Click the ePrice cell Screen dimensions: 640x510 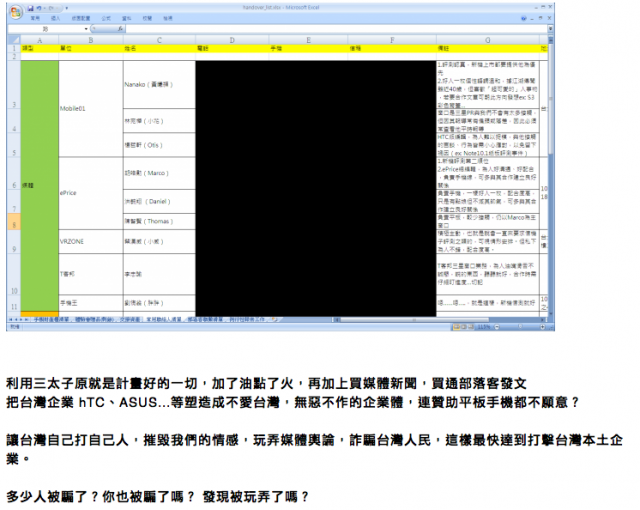coord(91,193)
